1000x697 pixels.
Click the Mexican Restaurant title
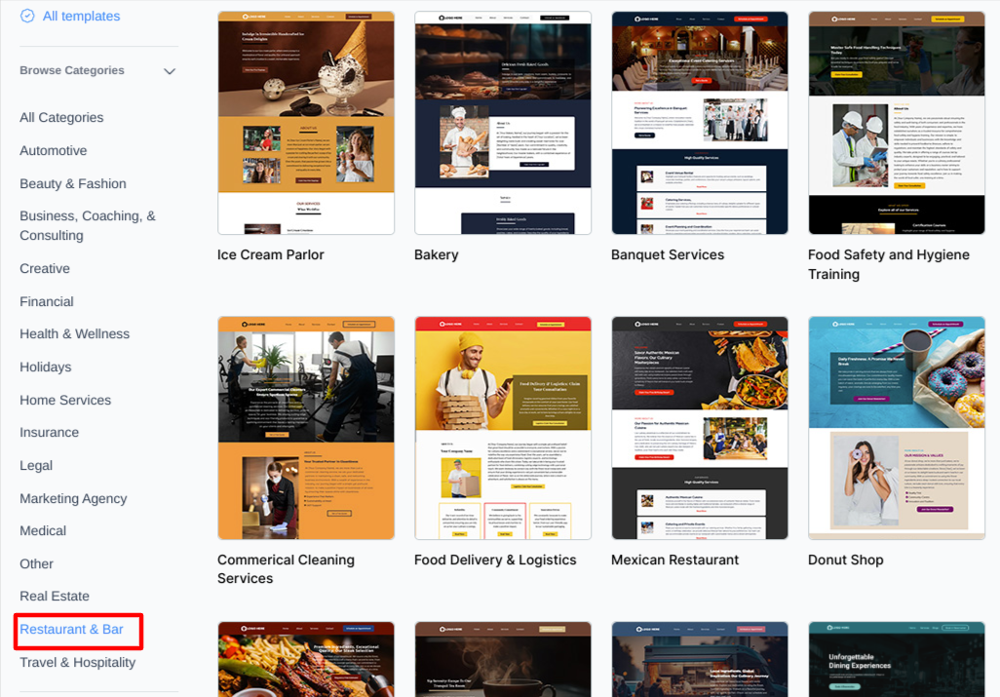coord(675,560)
